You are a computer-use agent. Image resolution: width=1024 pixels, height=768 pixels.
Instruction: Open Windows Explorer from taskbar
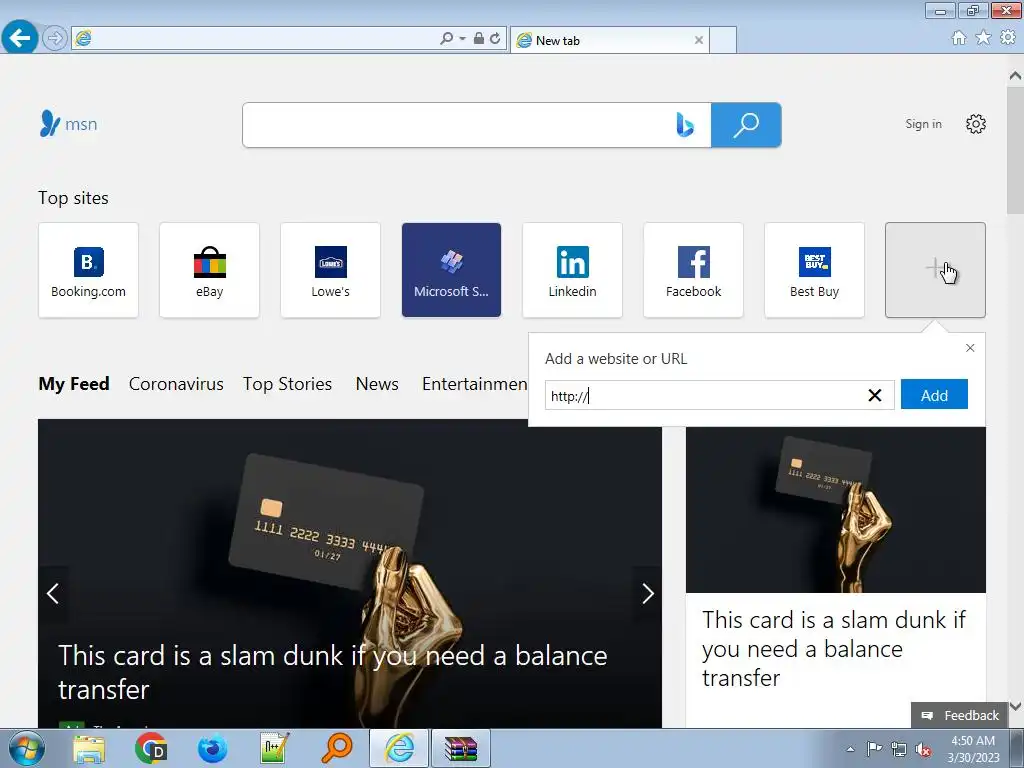point(89,748)
